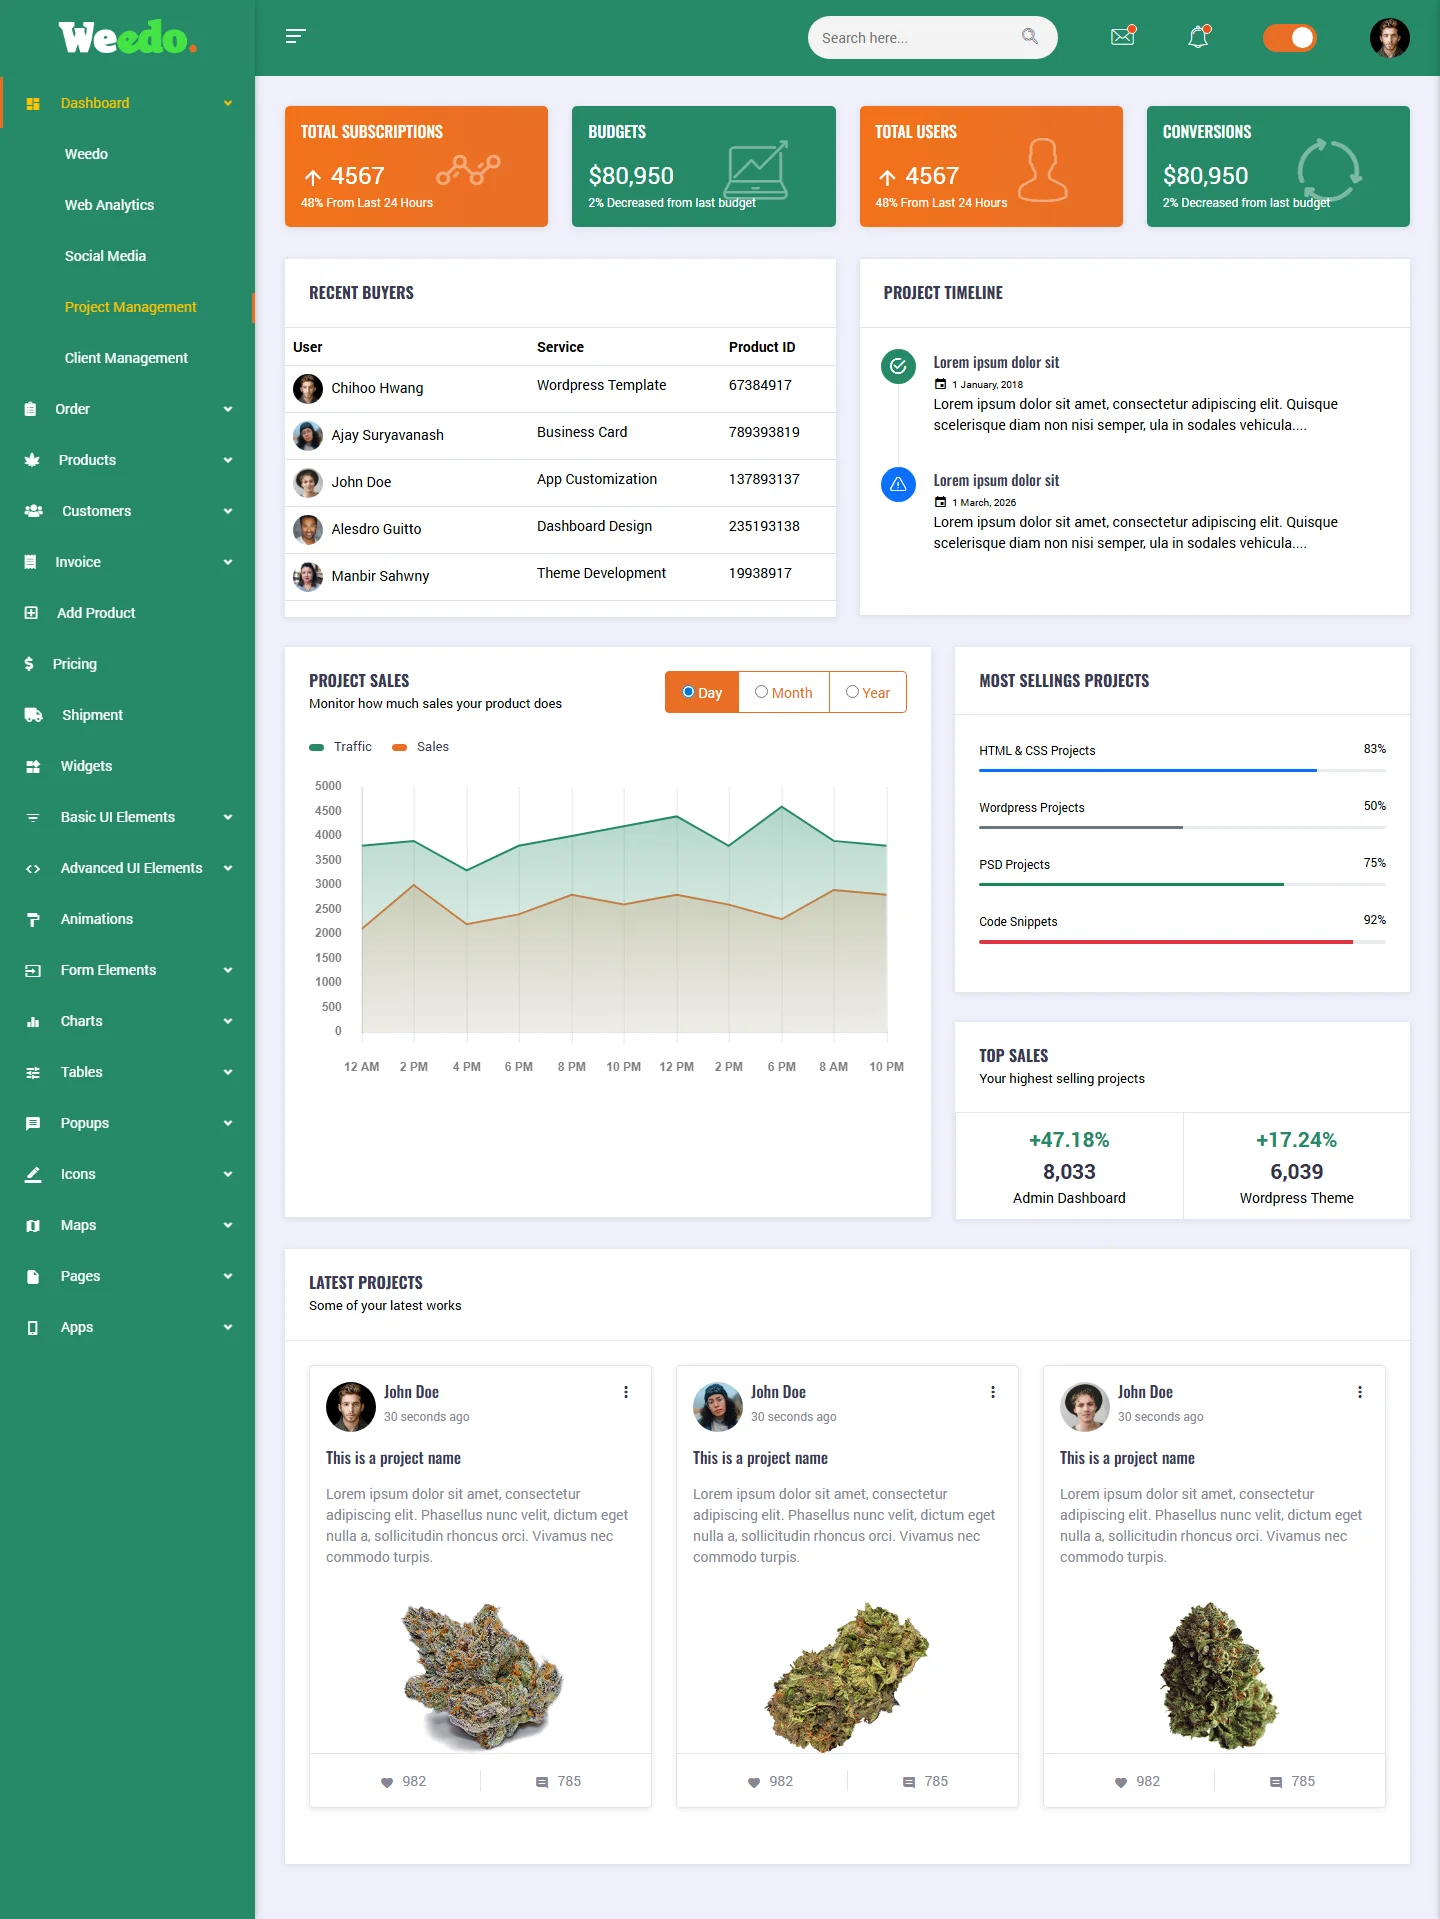Click heart likes icon on first project card
The height and width of the screenshot is (1919, 1440).
[387, 1782]
